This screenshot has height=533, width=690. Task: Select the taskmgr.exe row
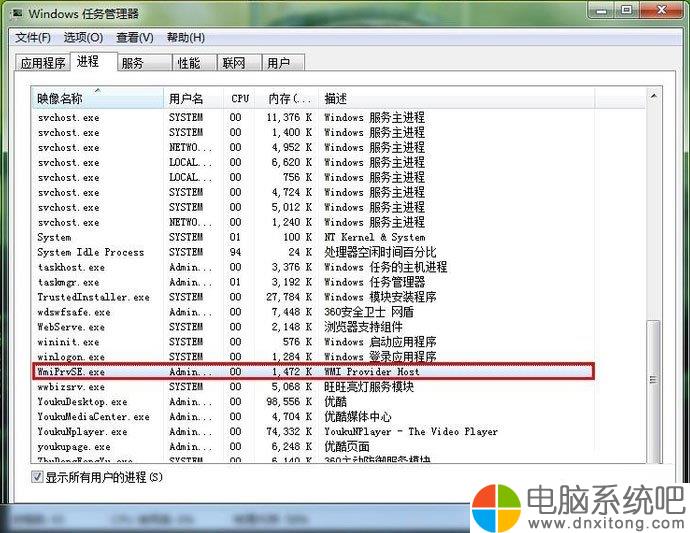312,282
